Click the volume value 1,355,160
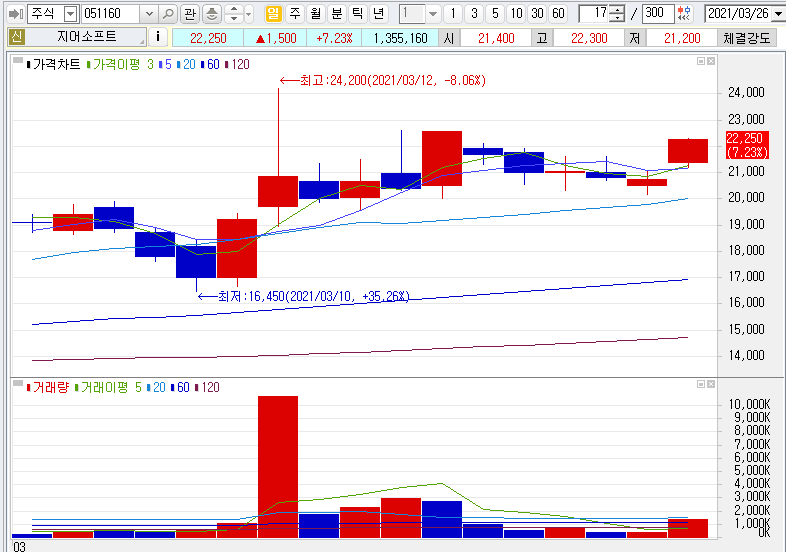Screen dimensions: 786x552 click(400, 38)
